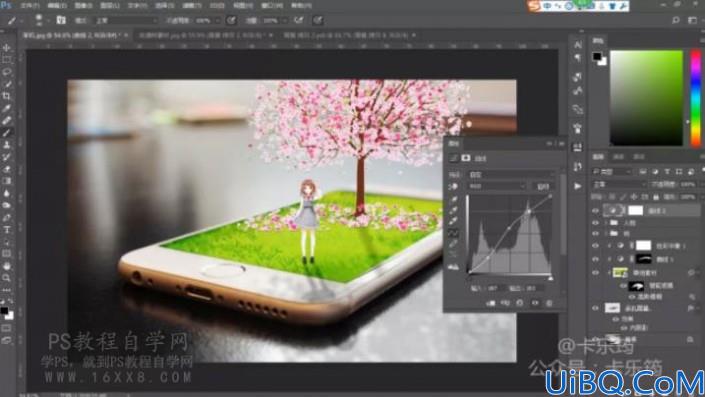Click inside the green color picker field
This screenshot has height=397, width=705.
646,98
